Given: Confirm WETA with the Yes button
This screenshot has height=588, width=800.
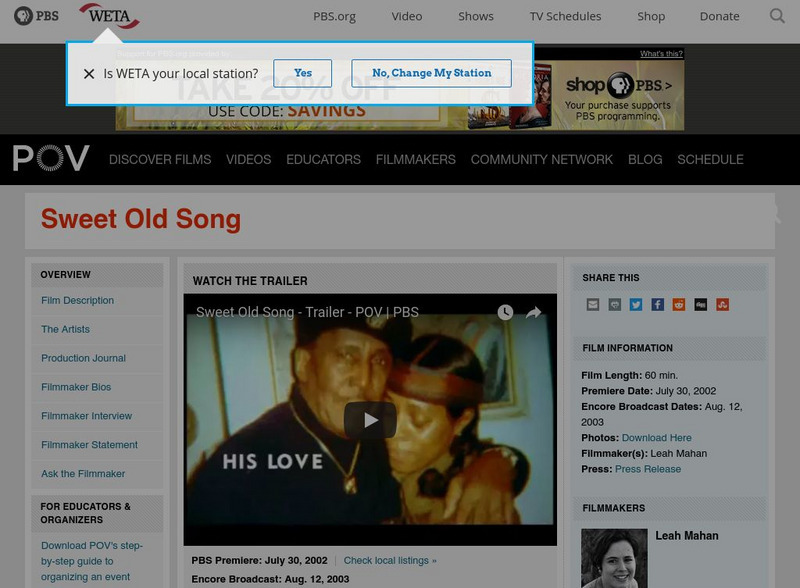Looking at the screenshot, I should tap(303, 73).
